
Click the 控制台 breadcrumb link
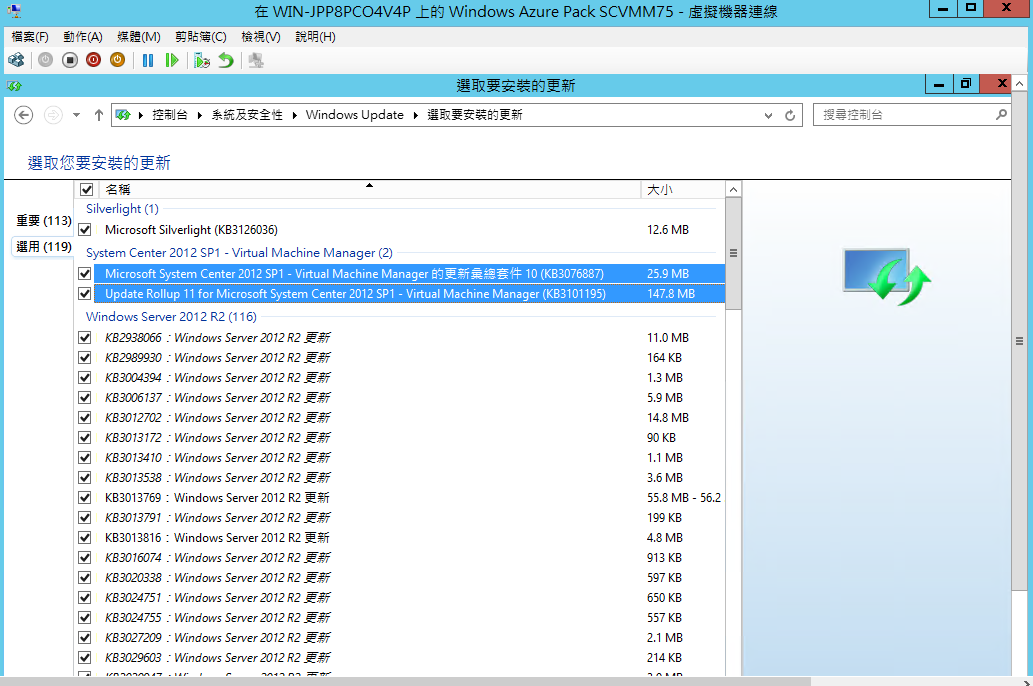(x=170, y=115)
